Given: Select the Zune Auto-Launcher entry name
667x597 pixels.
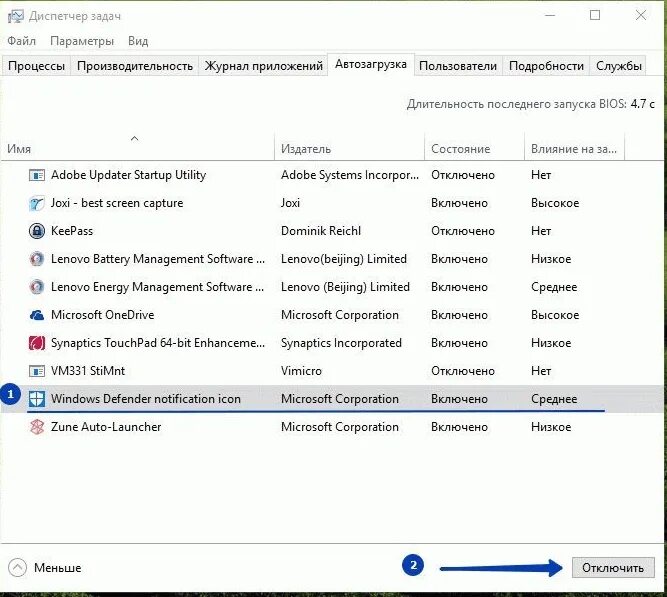Looking at the screenshot, I should point(106,427).
